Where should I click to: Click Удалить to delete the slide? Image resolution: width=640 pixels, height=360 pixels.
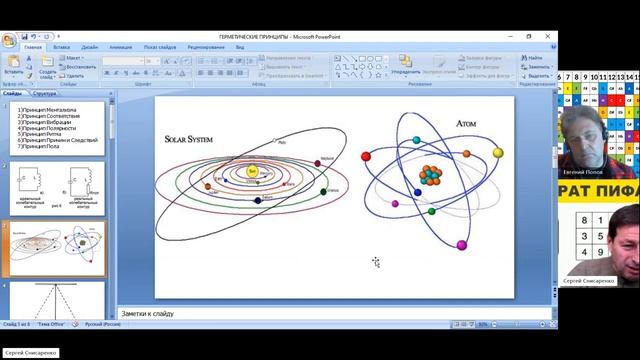[72, 76]
